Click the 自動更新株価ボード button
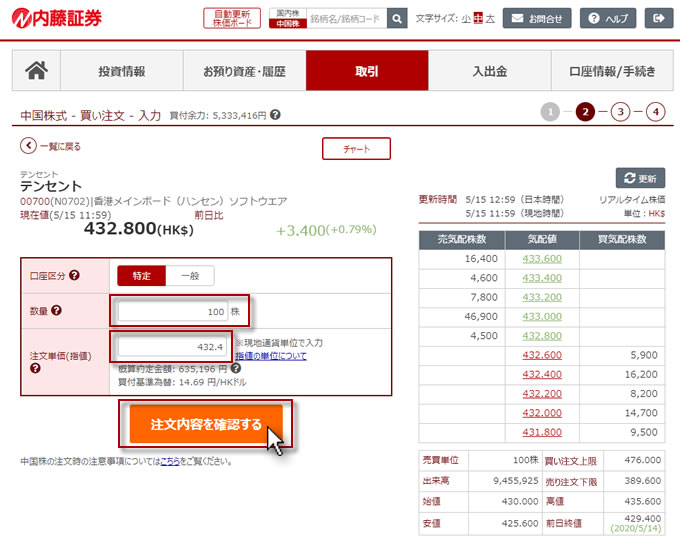 coord(232,18)
